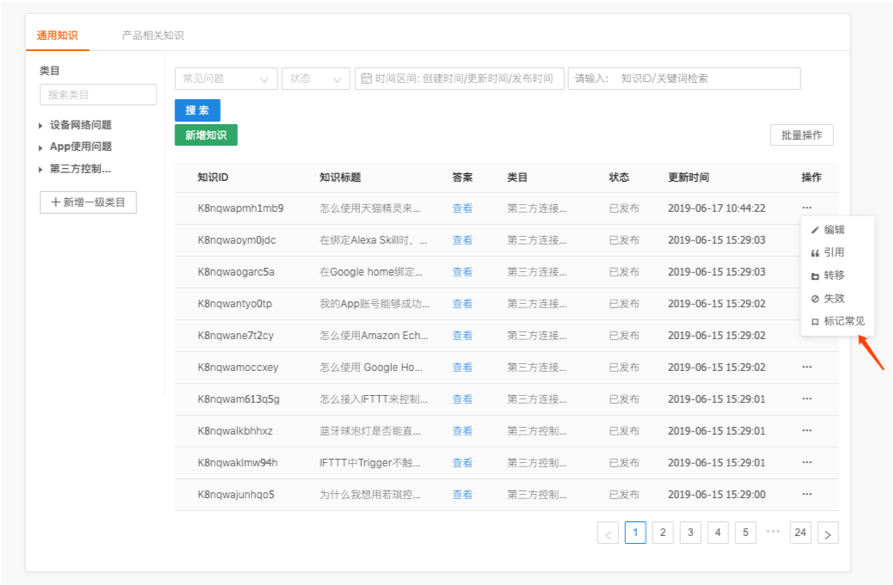Screen dimensions: 893x585
Task: Click the green 新增知识 button
Action: tap(206, 135)
